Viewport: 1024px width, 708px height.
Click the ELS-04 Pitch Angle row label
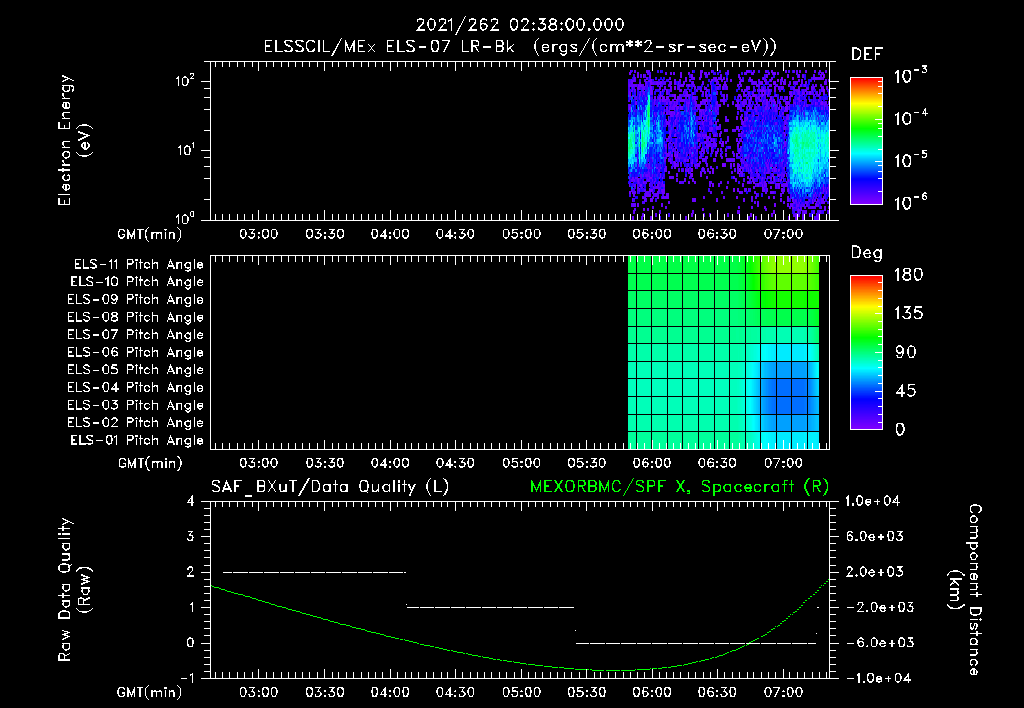pyautogui.click(x=135, y=388)
